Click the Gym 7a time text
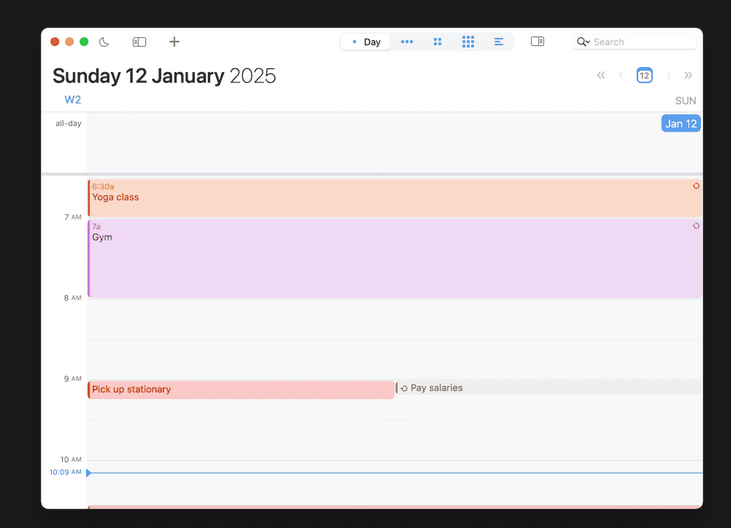Image resolution: width=731 pixels, height=528 pixels. (96, 226)
